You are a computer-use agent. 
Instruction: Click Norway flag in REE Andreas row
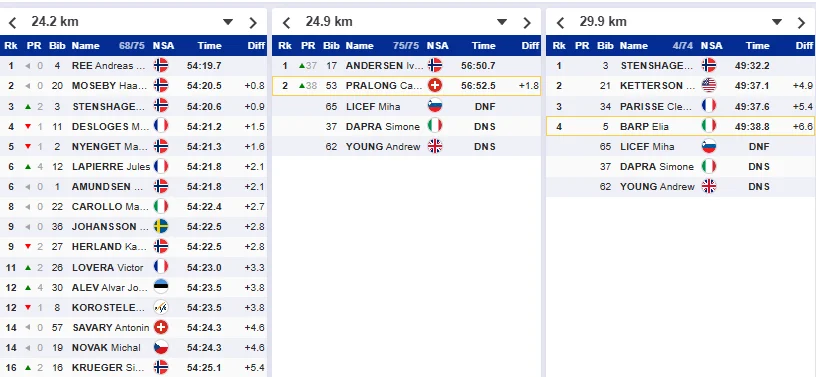(x=161, y=66)
